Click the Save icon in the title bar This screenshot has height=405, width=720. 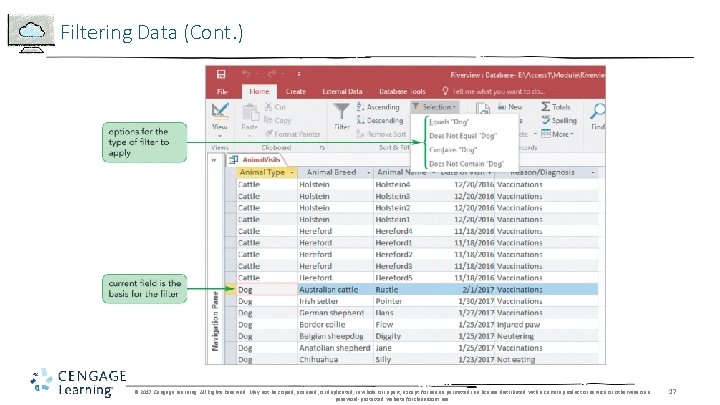[x=221, y=74]
